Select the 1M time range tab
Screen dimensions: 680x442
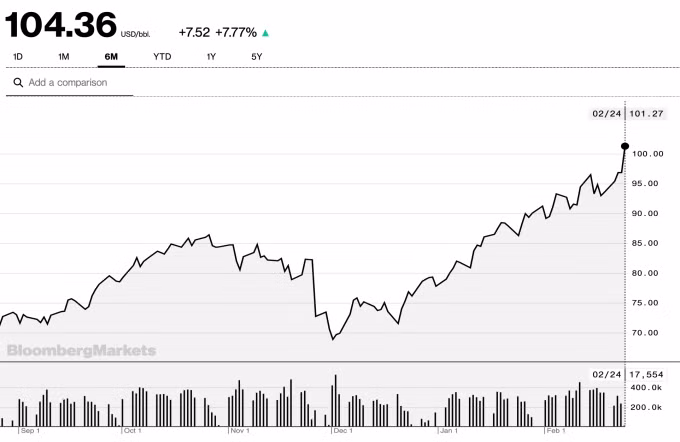click(x=64, y=57)
